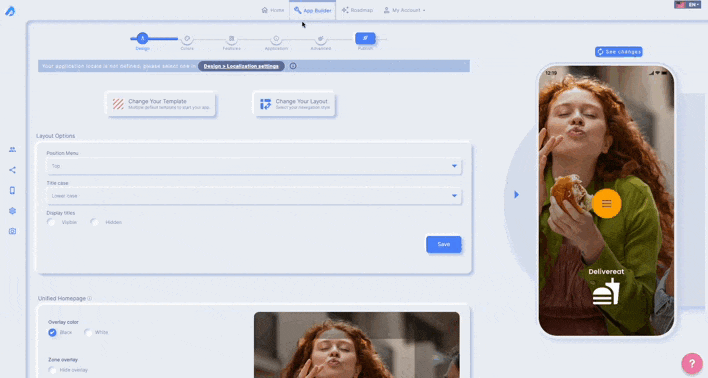Go to the Advanced step circle
The height and width of the screenshot is (378, 708).
pos(321,39)
